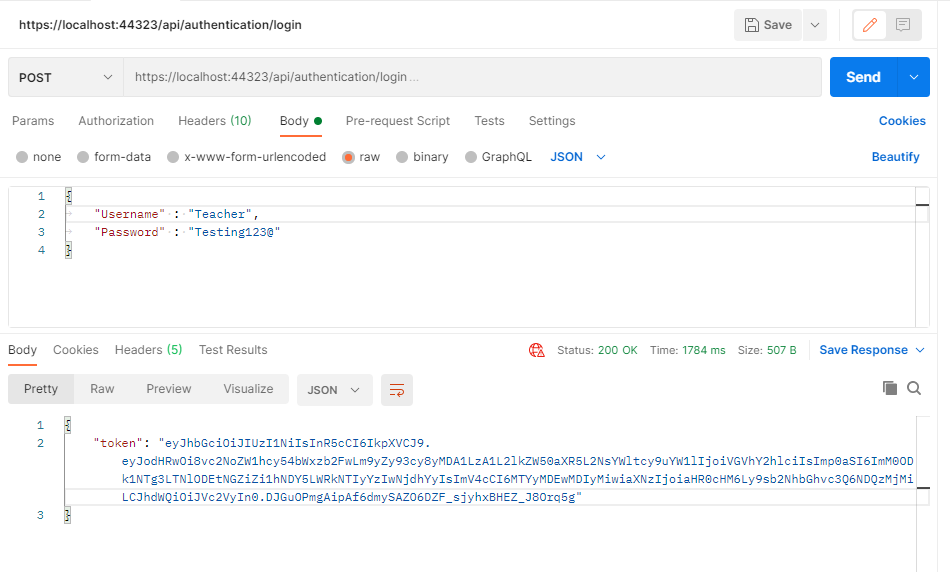Image resolution: width=950 pixels, height=572 pixels.
Task: Click the blue Send button
Action: click(x=863, y=77)
